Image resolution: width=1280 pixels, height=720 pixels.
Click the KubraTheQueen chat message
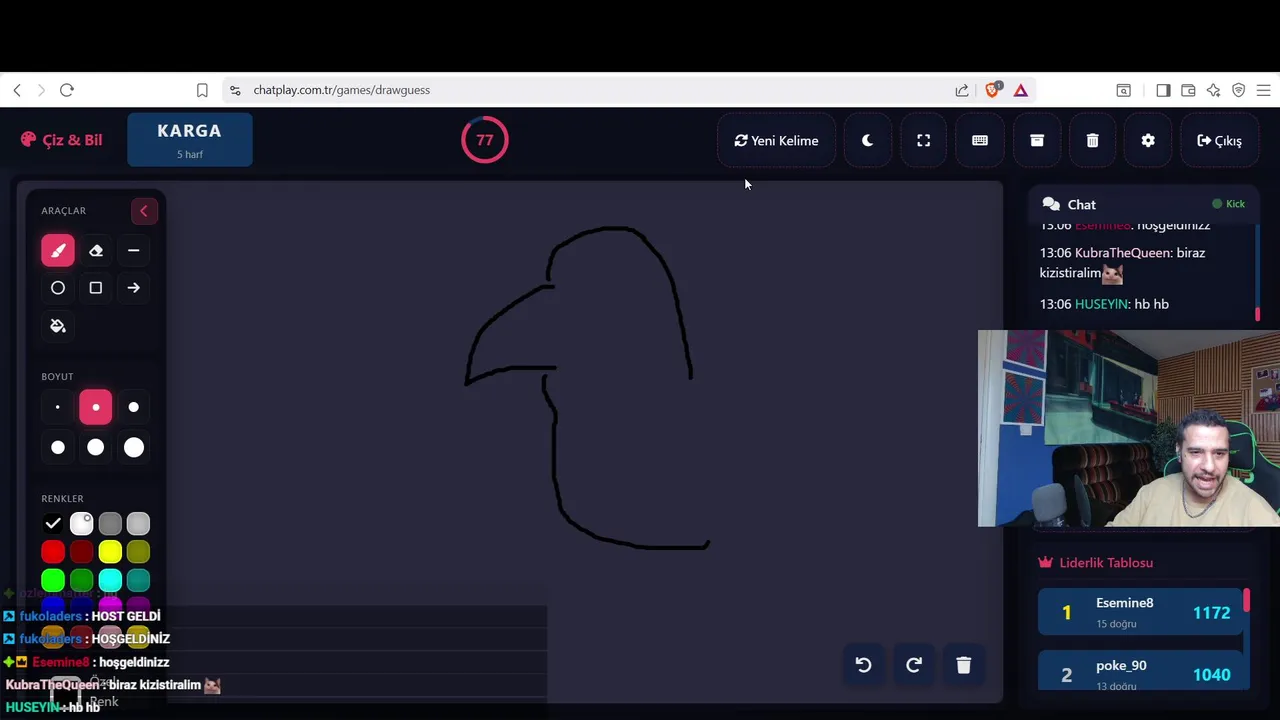tap(1122, 263)
